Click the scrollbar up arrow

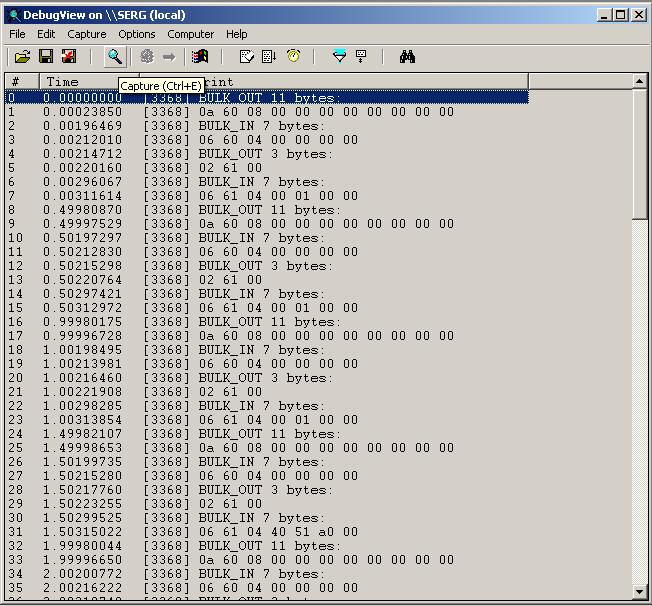click(640, 81)
